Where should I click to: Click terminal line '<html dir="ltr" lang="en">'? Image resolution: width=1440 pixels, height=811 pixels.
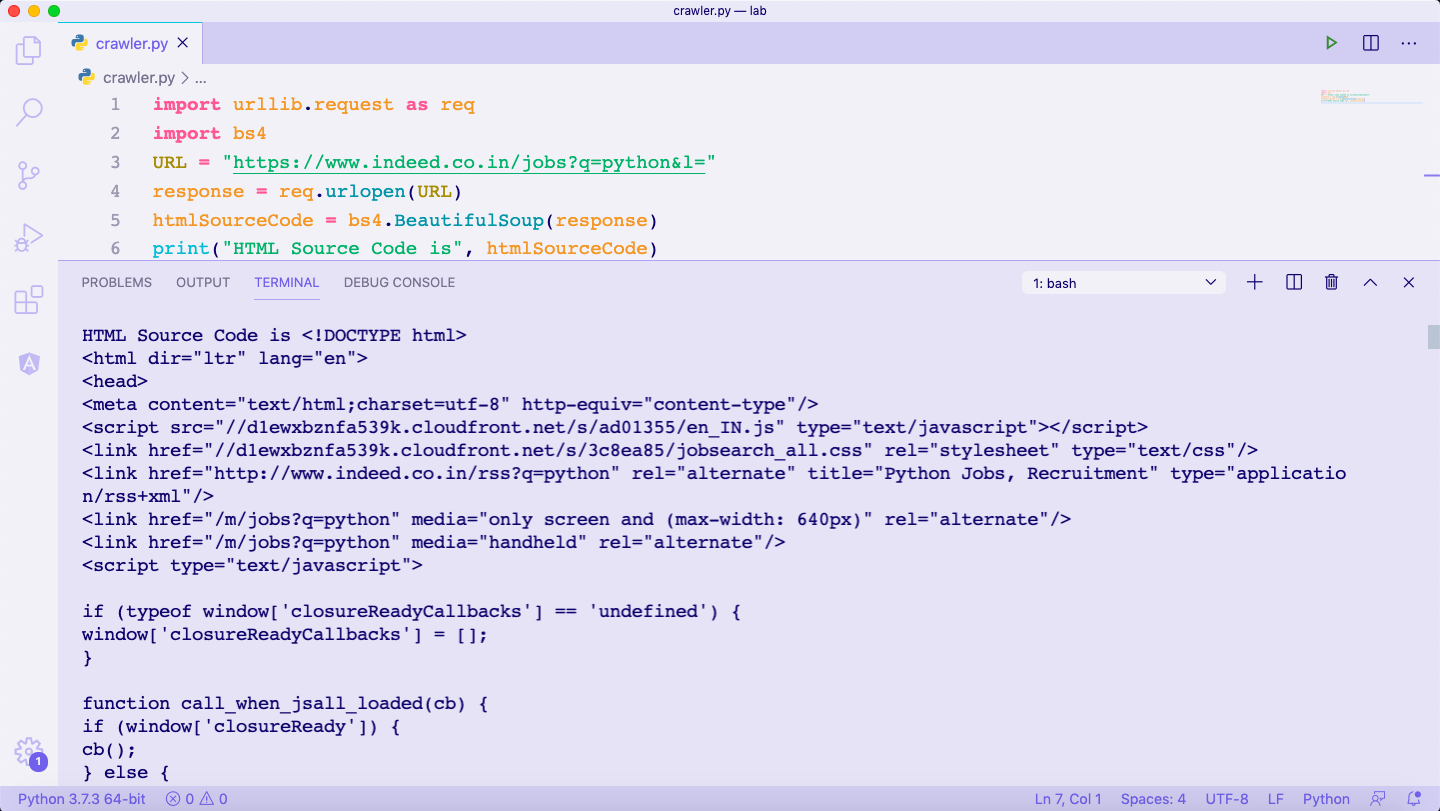click(x=225, y=358)
